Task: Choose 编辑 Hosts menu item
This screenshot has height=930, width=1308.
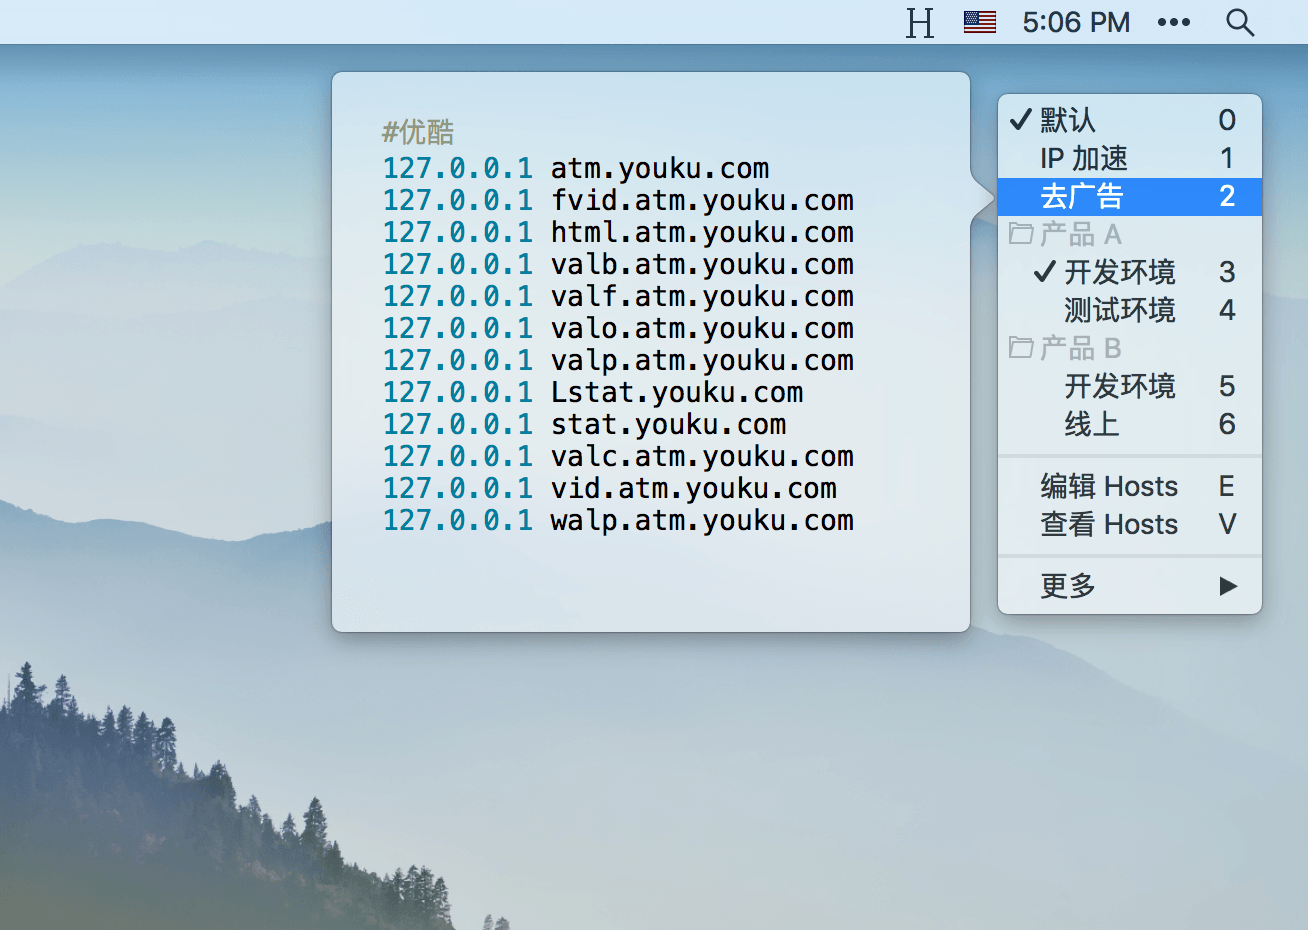Action: (1130, 486)
